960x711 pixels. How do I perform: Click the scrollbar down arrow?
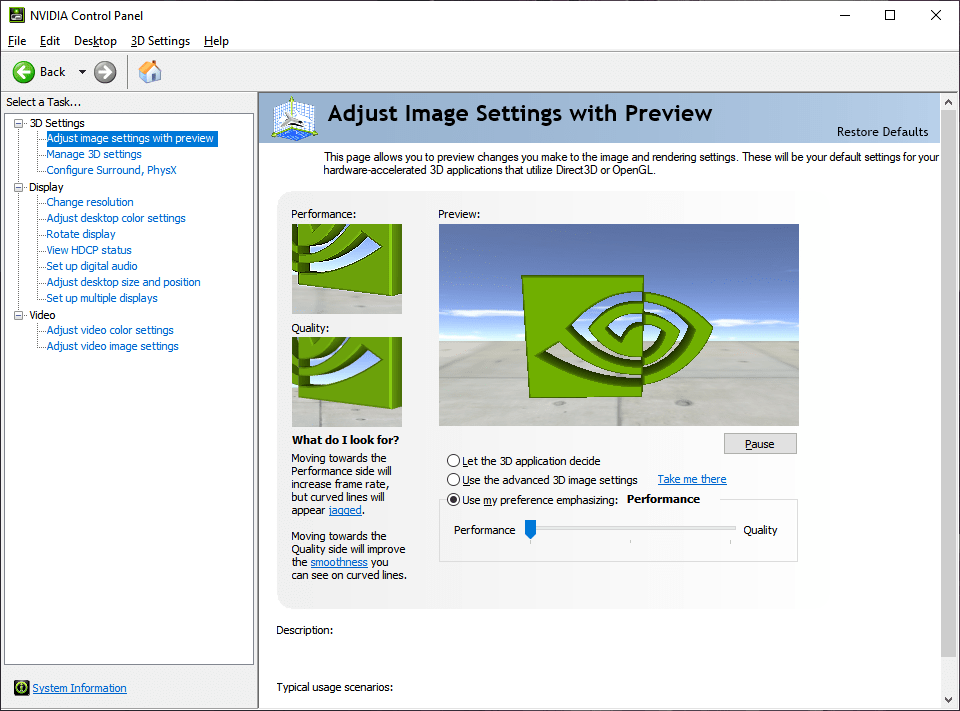coord(948,699)
